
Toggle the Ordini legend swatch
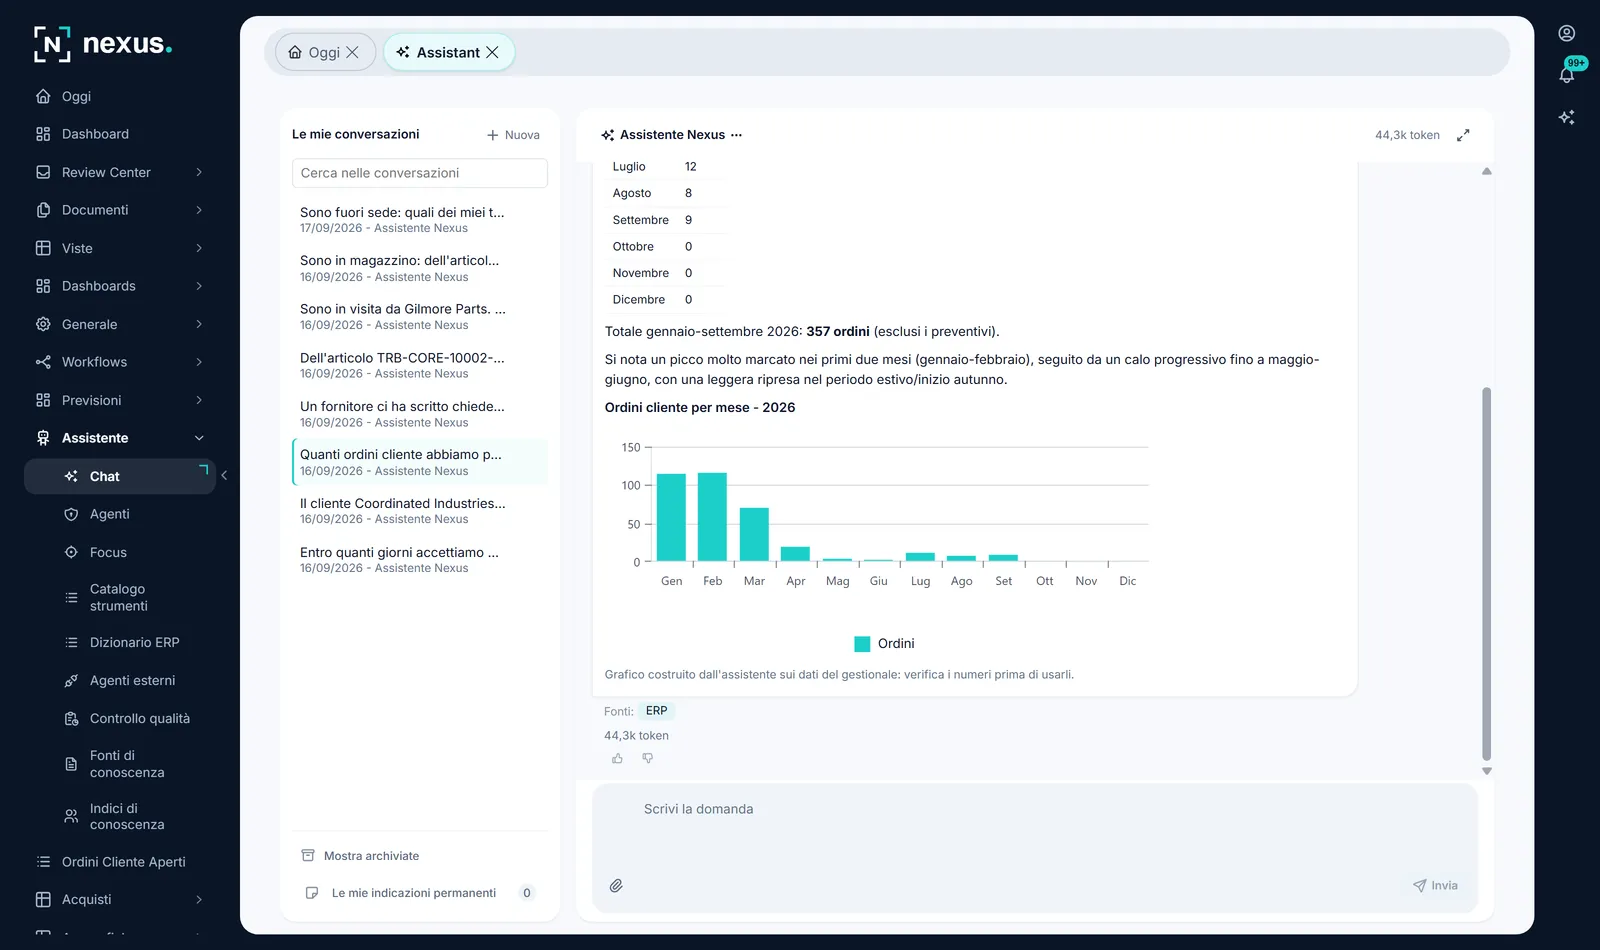coord(862,644)
